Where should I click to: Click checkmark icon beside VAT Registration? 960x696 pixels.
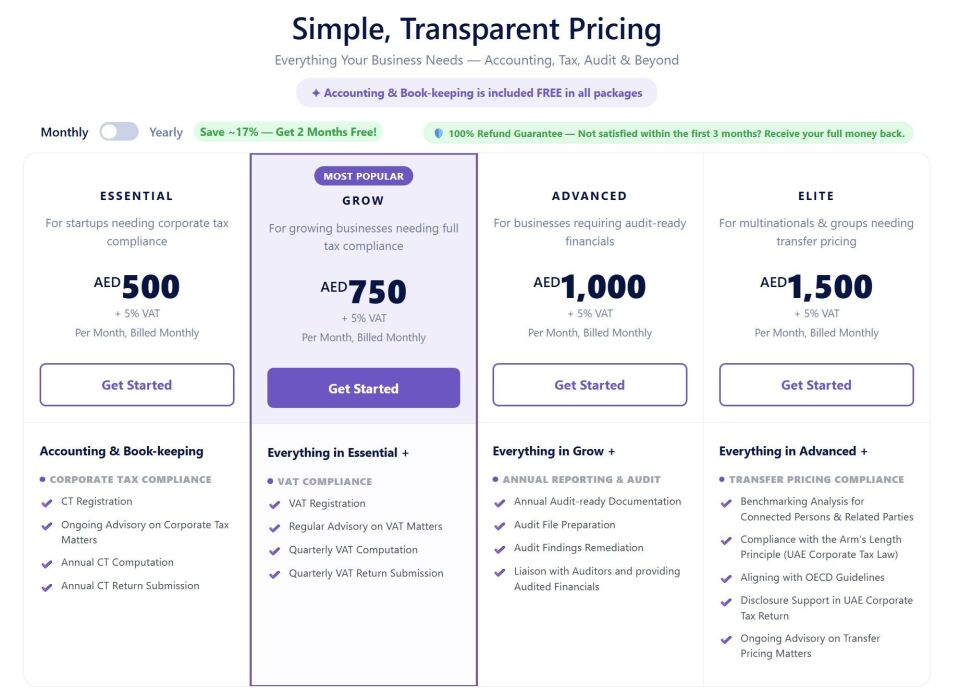pos(275,504)
